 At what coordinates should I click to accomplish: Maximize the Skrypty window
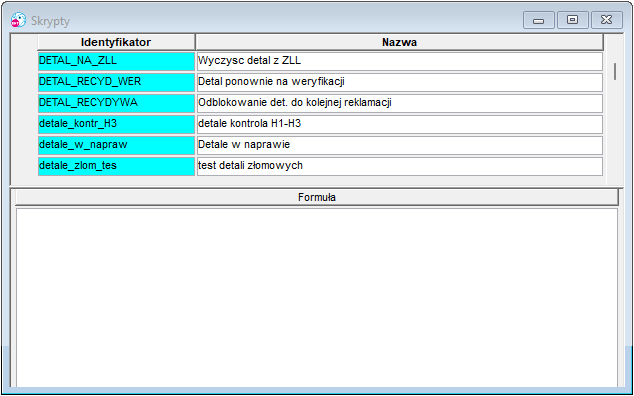[573, 20]
